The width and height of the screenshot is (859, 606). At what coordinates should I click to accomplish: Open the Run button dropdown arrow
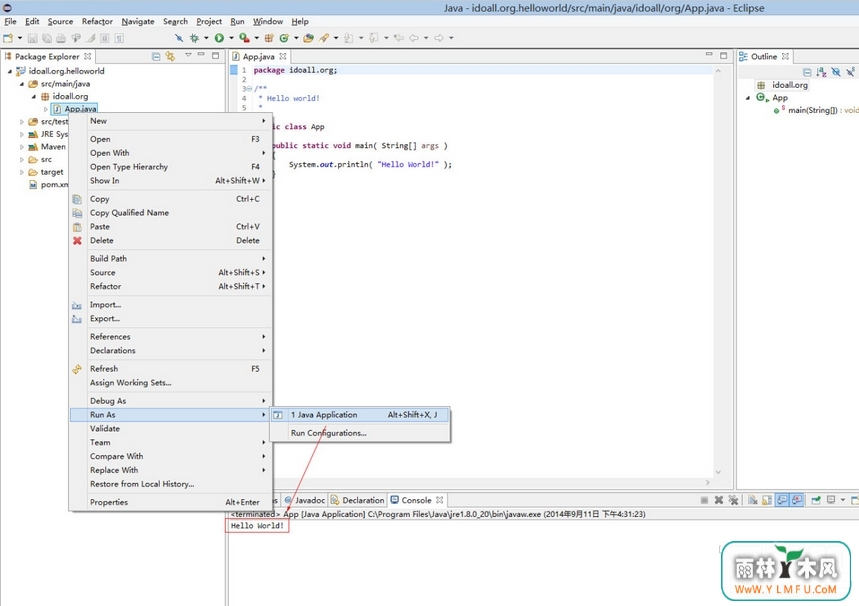click(x=231, y=38)
